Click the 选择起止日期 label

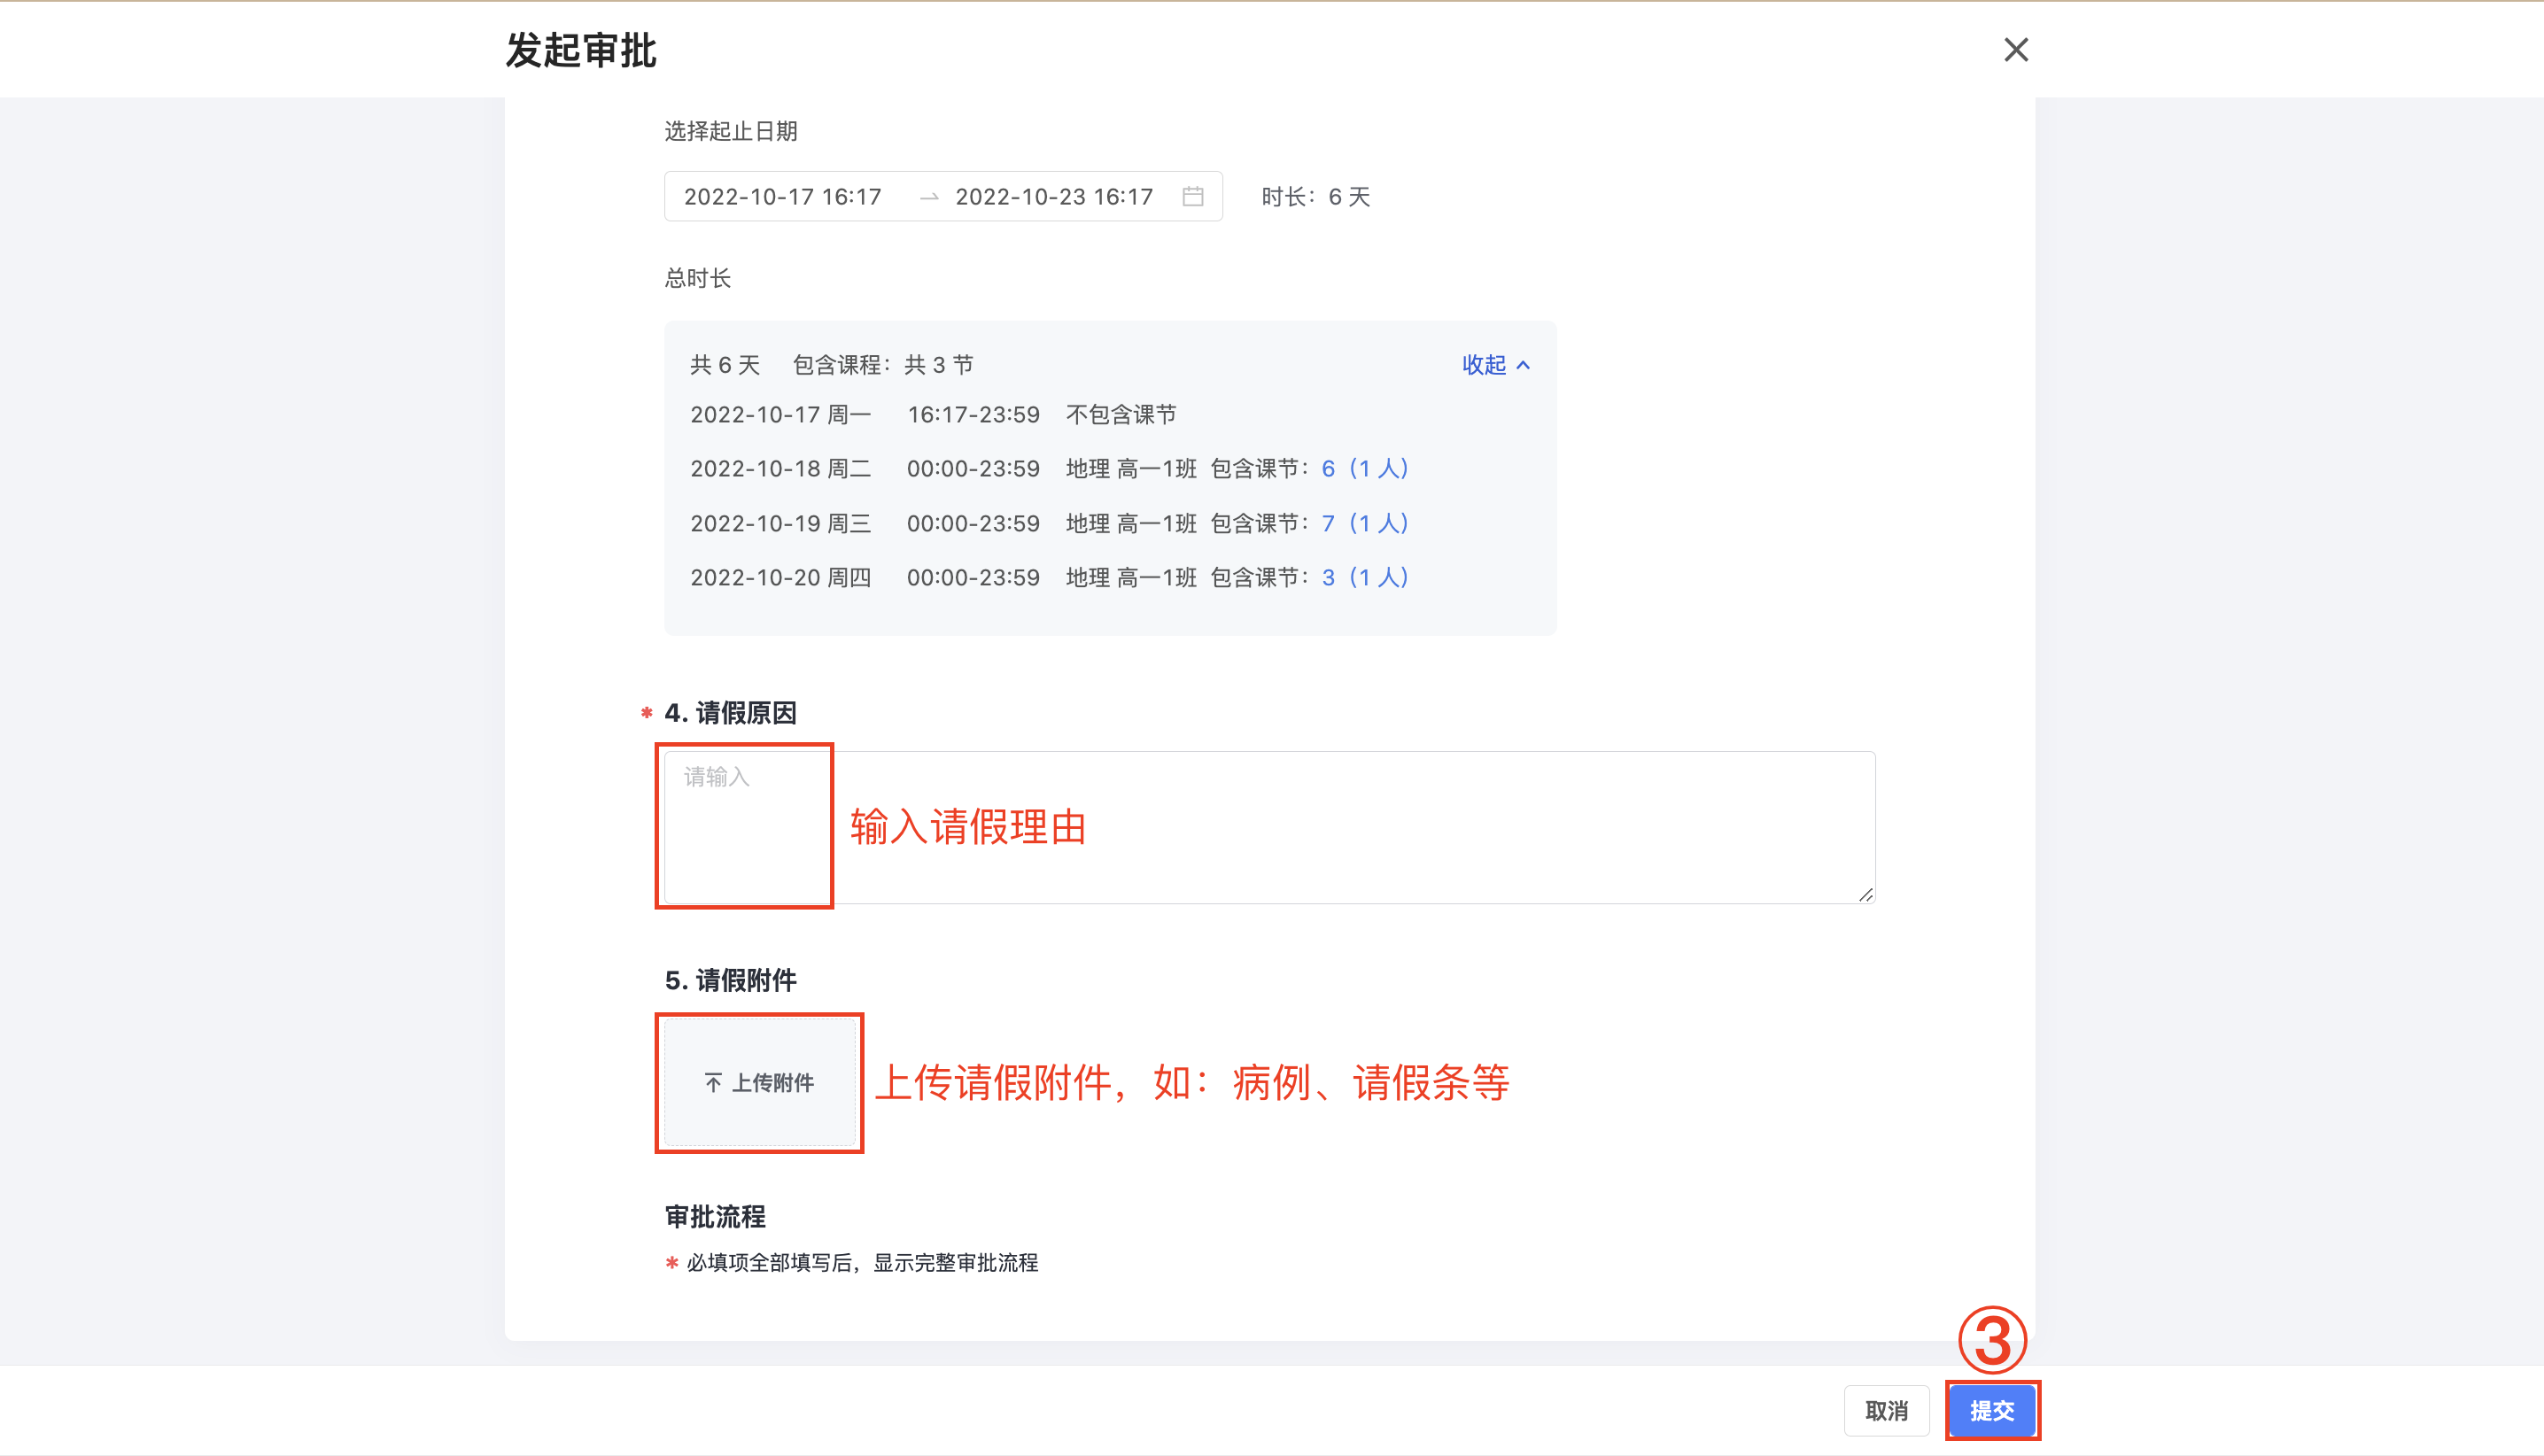click(730, 131)
